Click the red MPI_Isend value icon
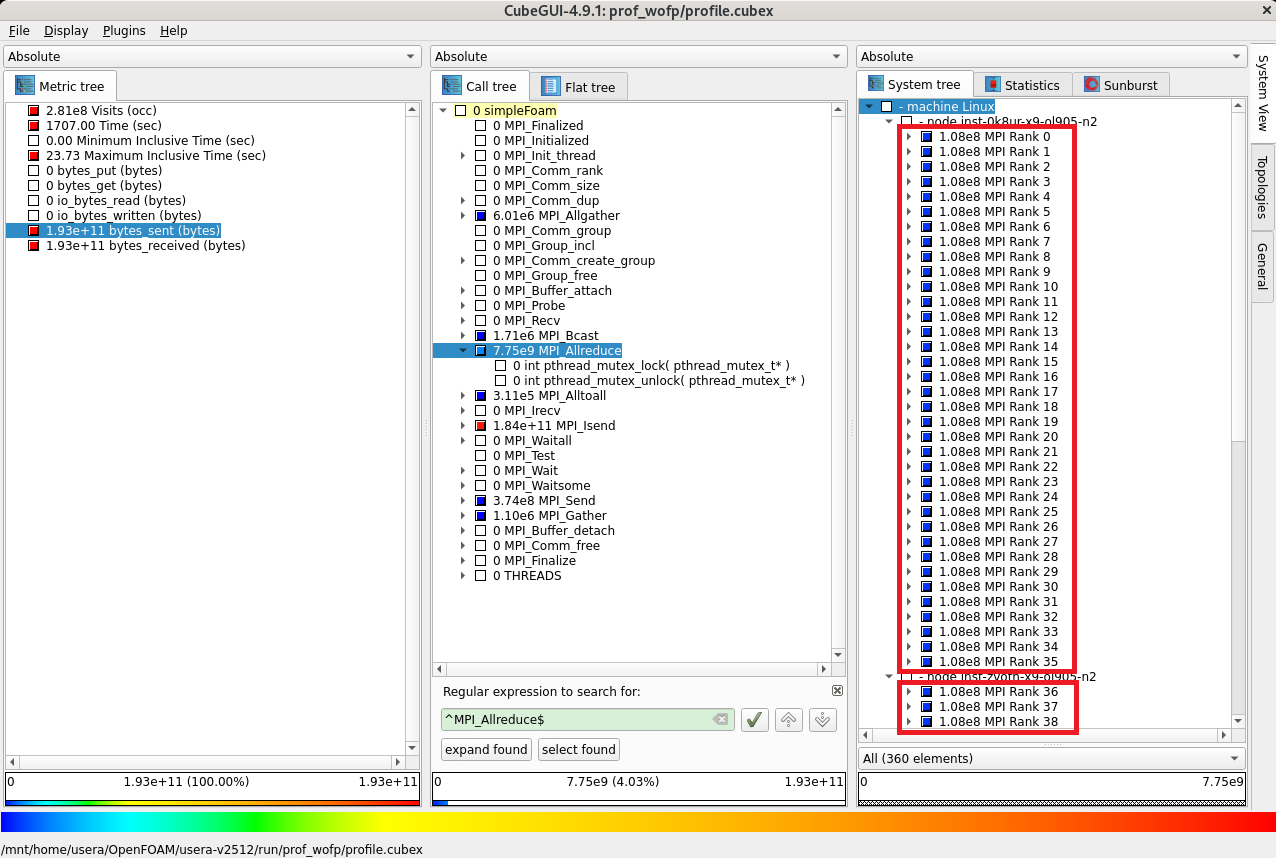 [481, 426]
